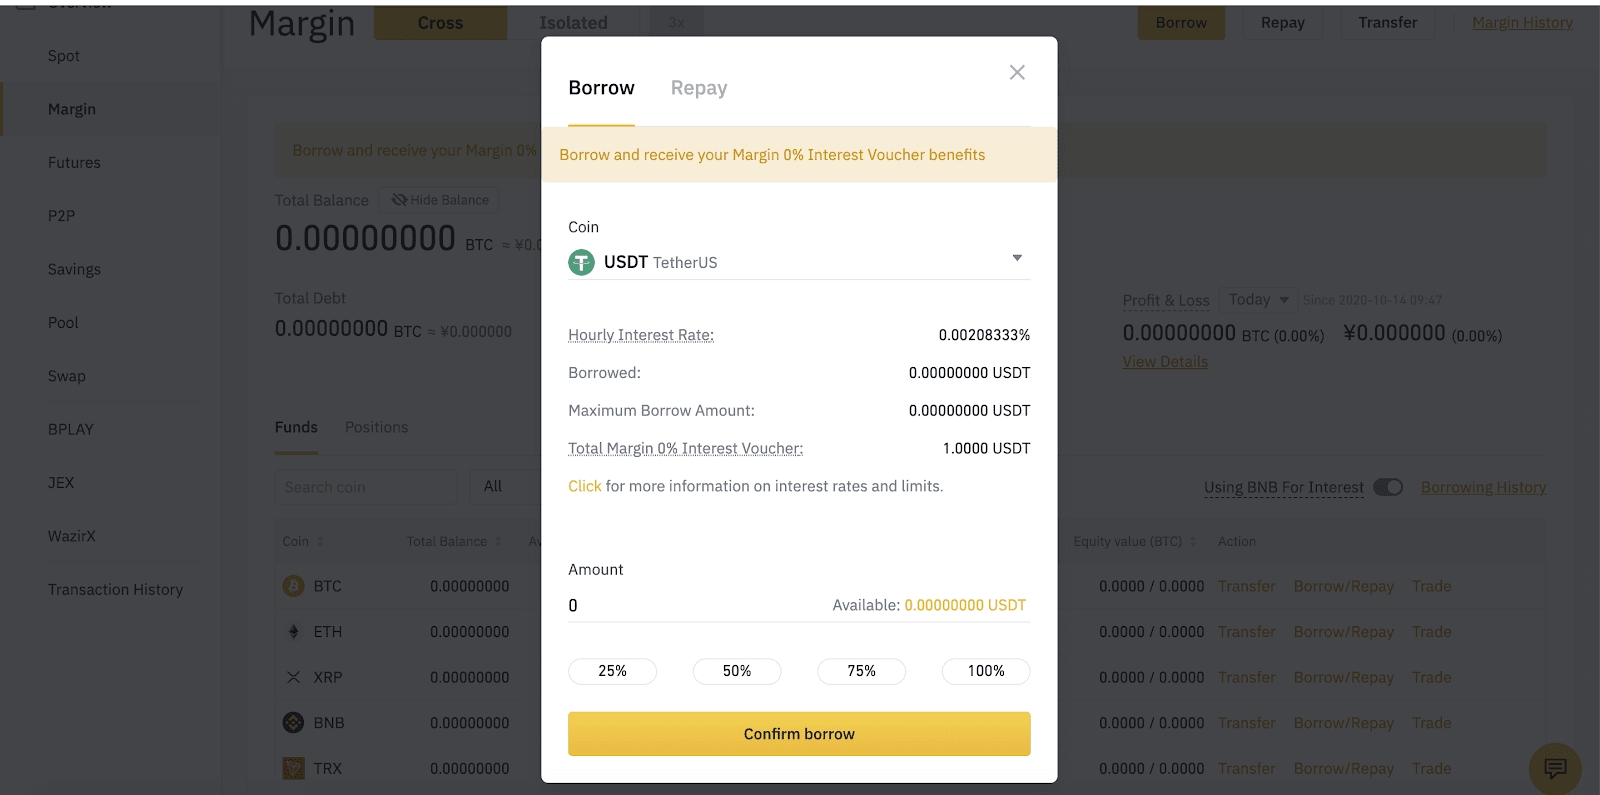Viewport: 1600px width, 795px height.
Task: Choose the 100% amount preset
Action: pyautogui.click(x=985, y=671)
